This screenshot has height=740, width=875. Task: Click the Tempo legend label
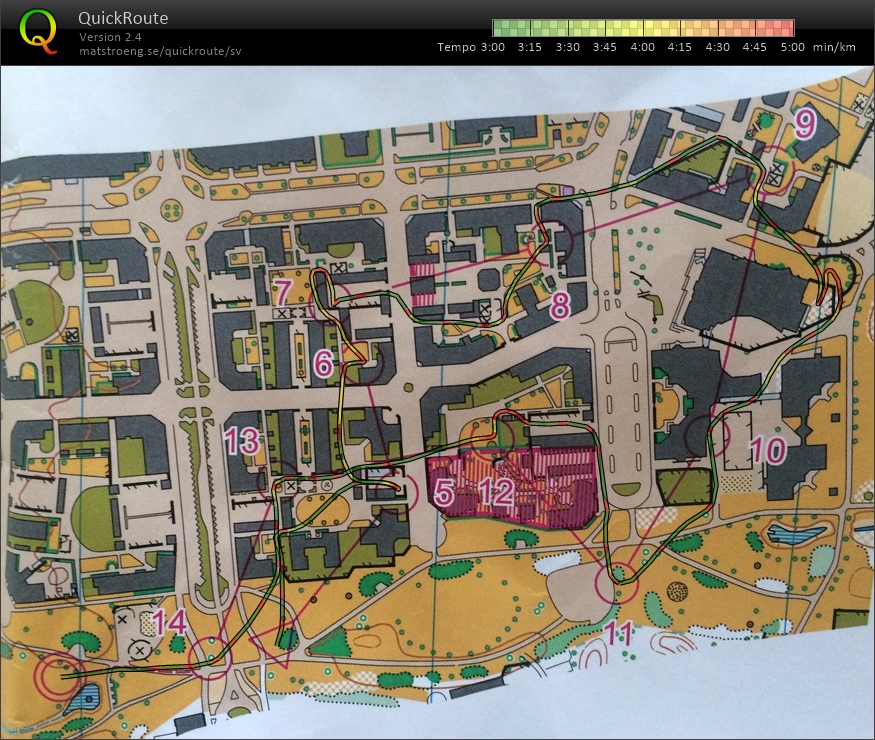456,47
